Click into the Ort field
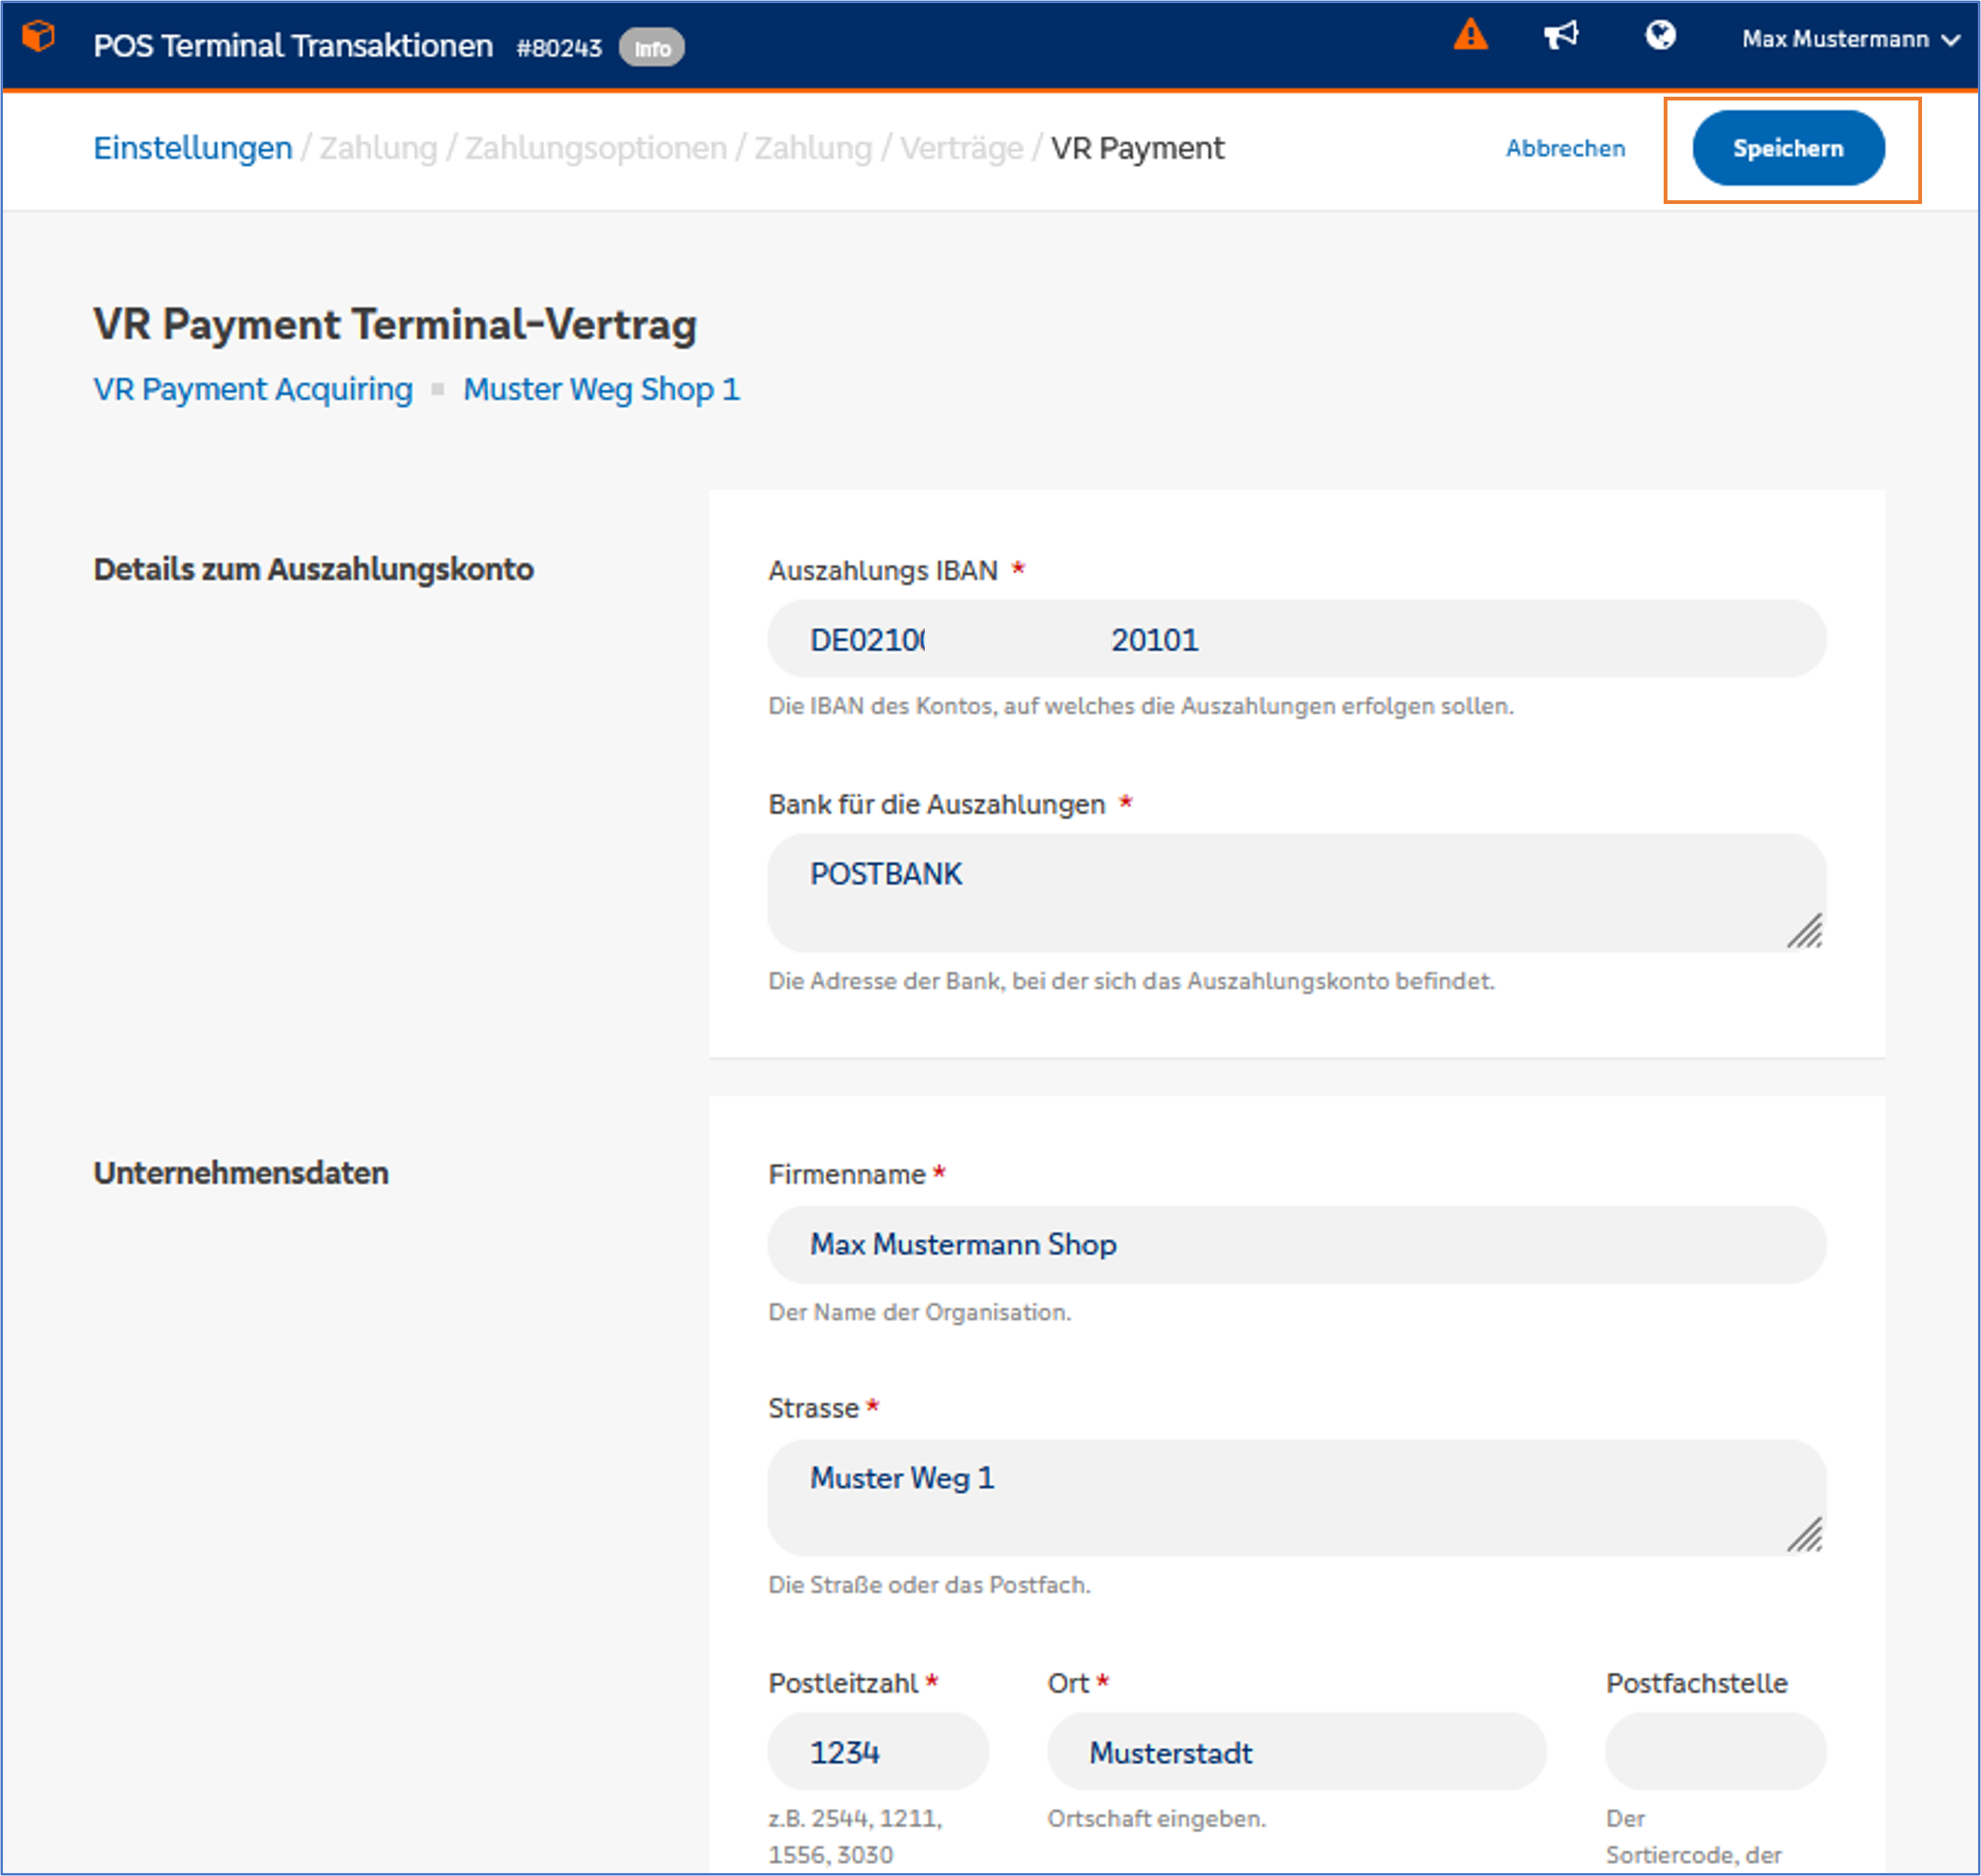 [x=1296, y=1752]
